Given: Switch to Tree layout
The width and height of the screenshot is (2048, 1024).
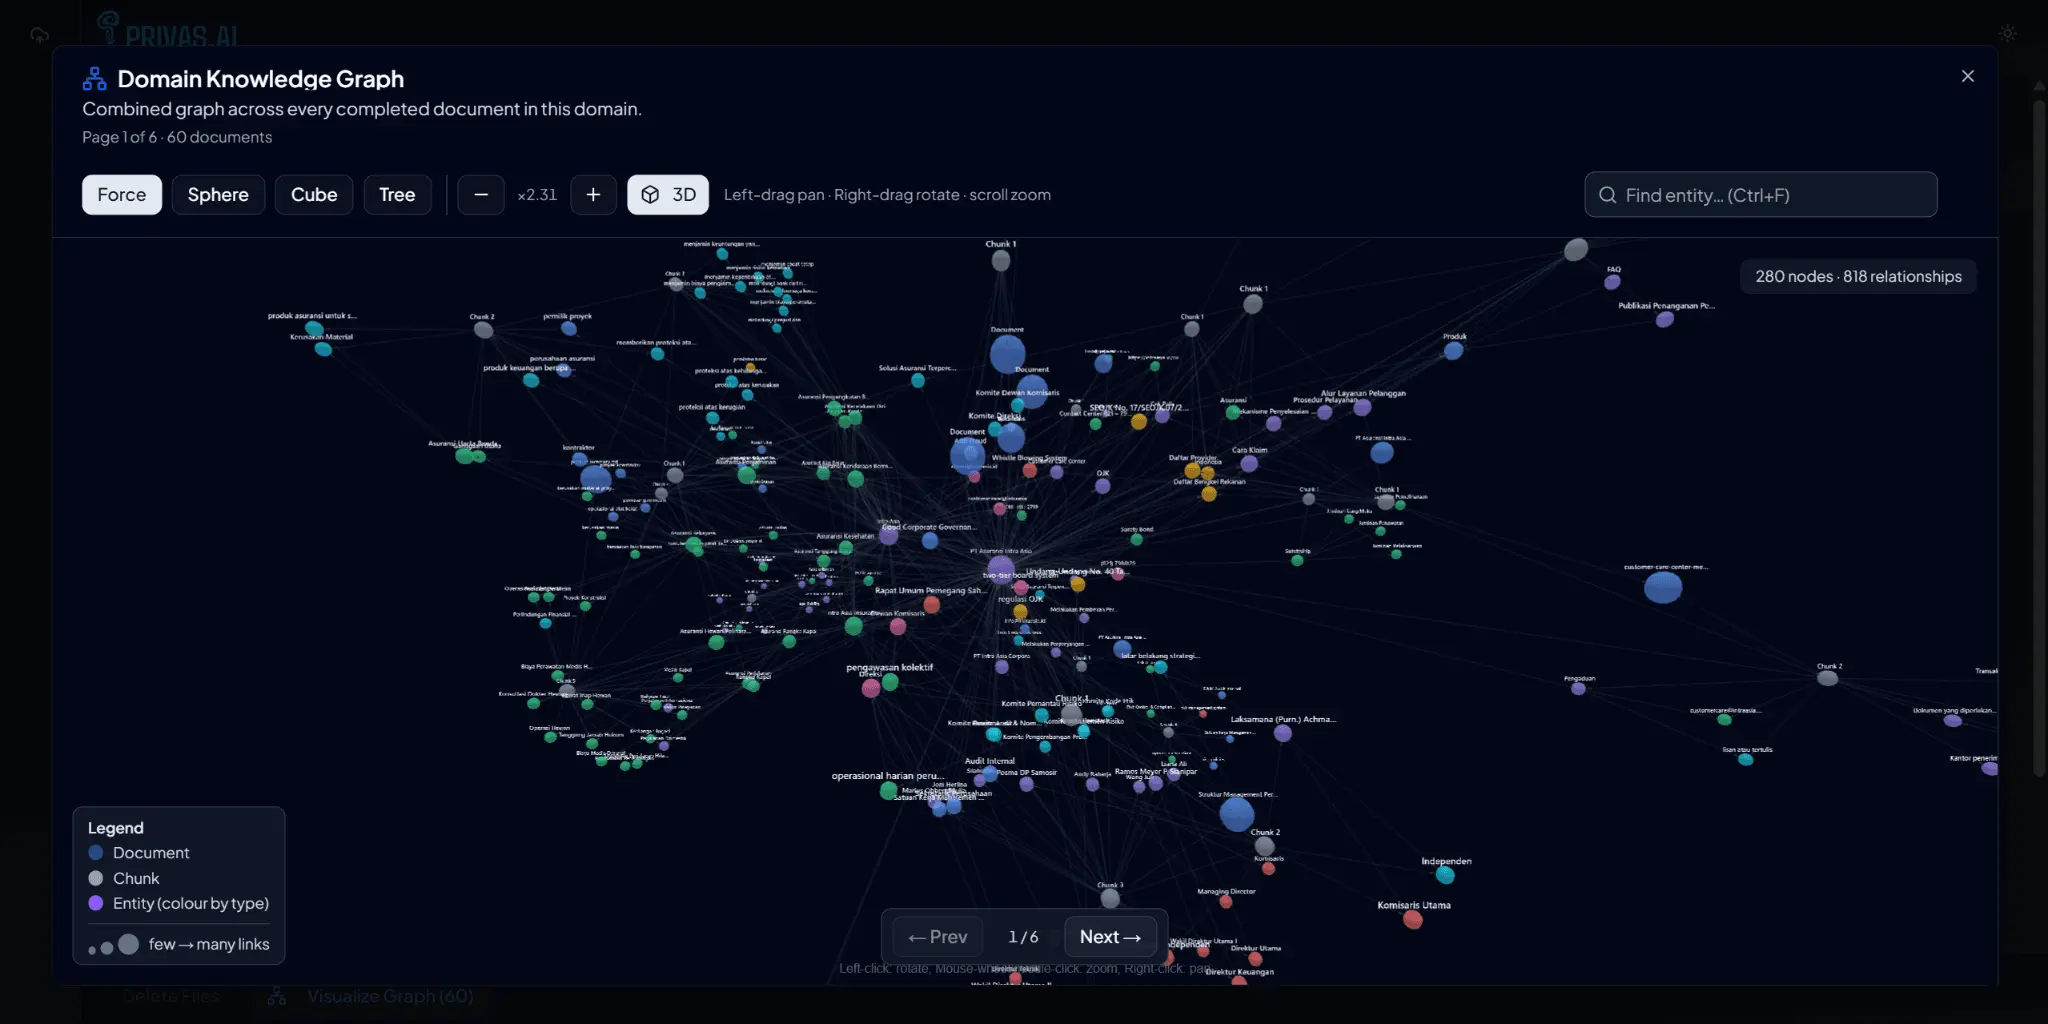Looking at the screenshot, I should tap(397, 195).
